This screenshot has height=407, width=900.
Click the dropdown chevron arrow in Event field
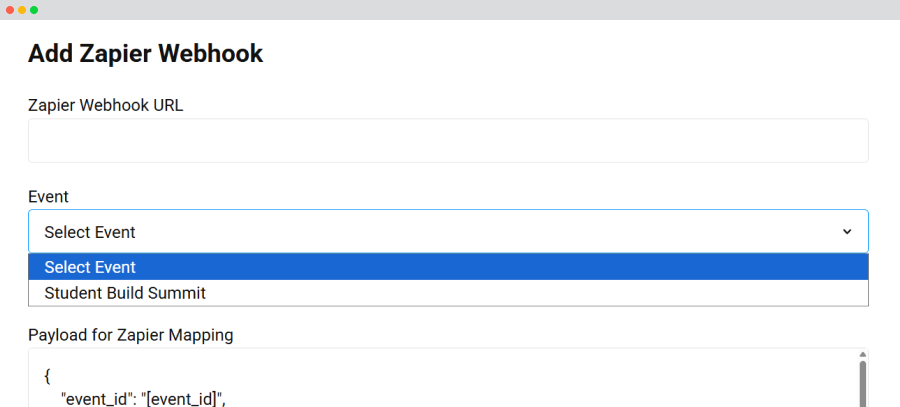click(847, 232)
